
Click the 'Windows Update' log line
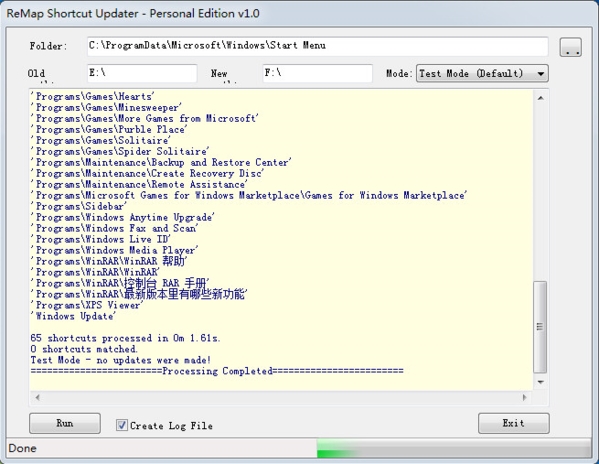pos(73,317)
